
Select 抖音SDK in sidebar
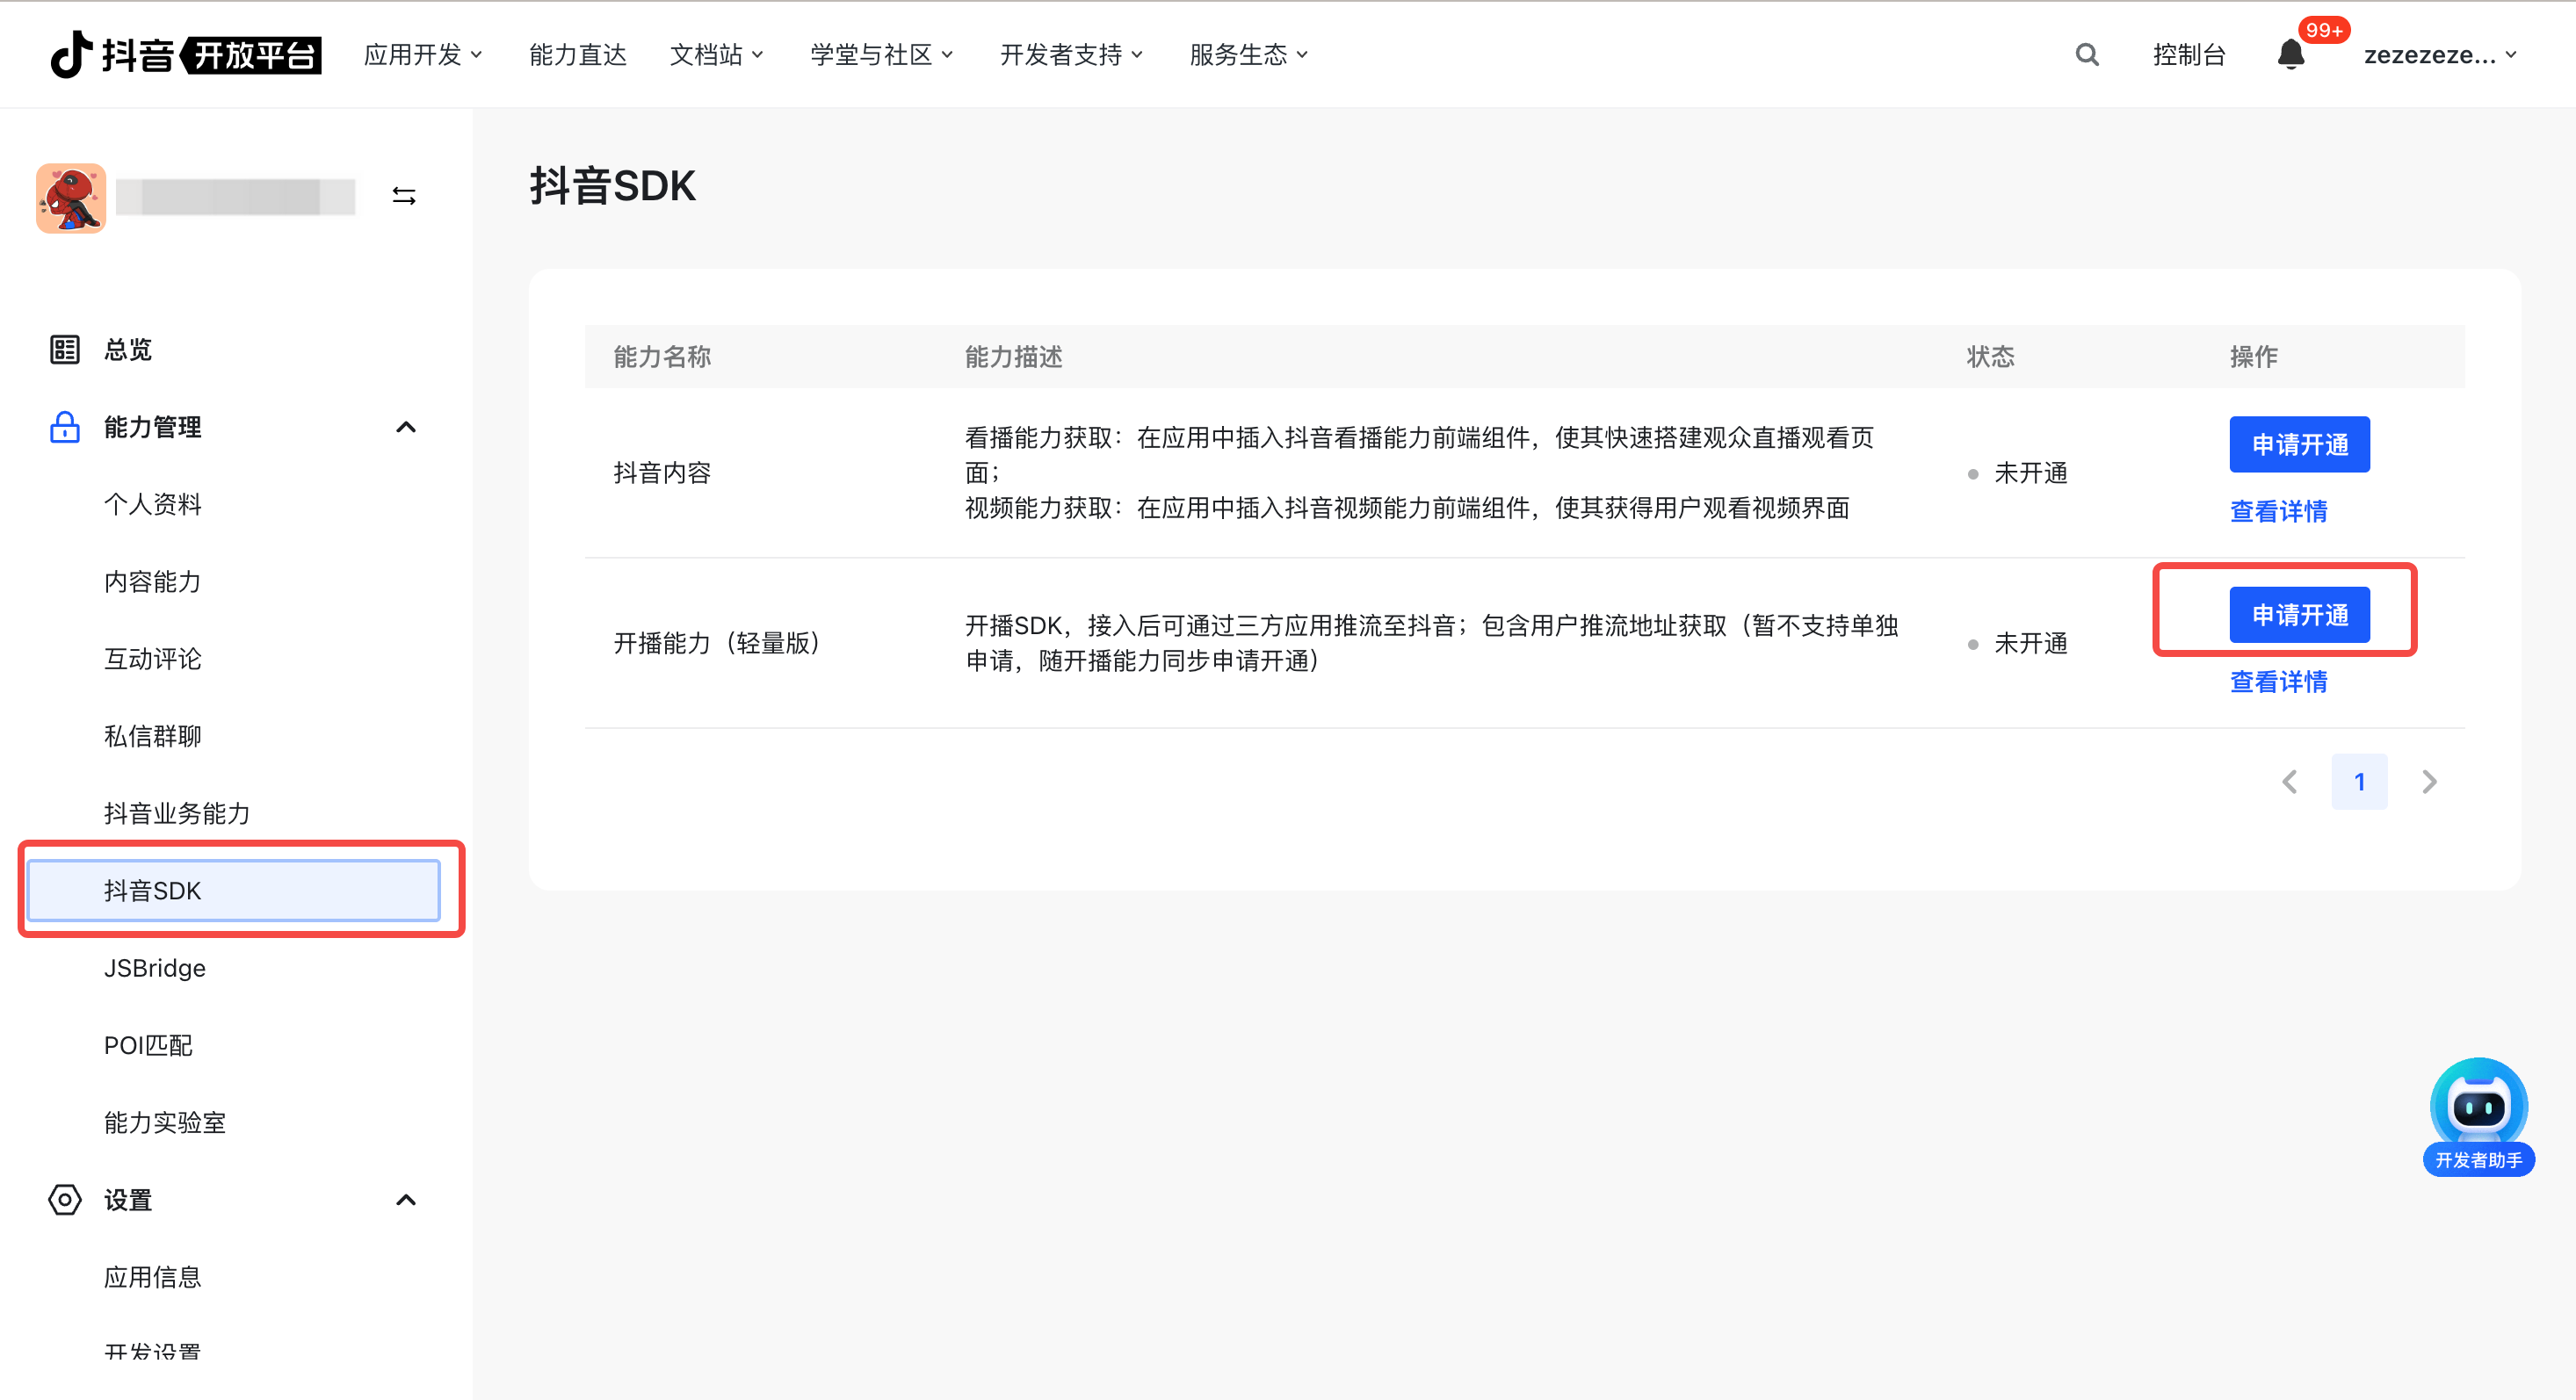(x=234, y=890)
